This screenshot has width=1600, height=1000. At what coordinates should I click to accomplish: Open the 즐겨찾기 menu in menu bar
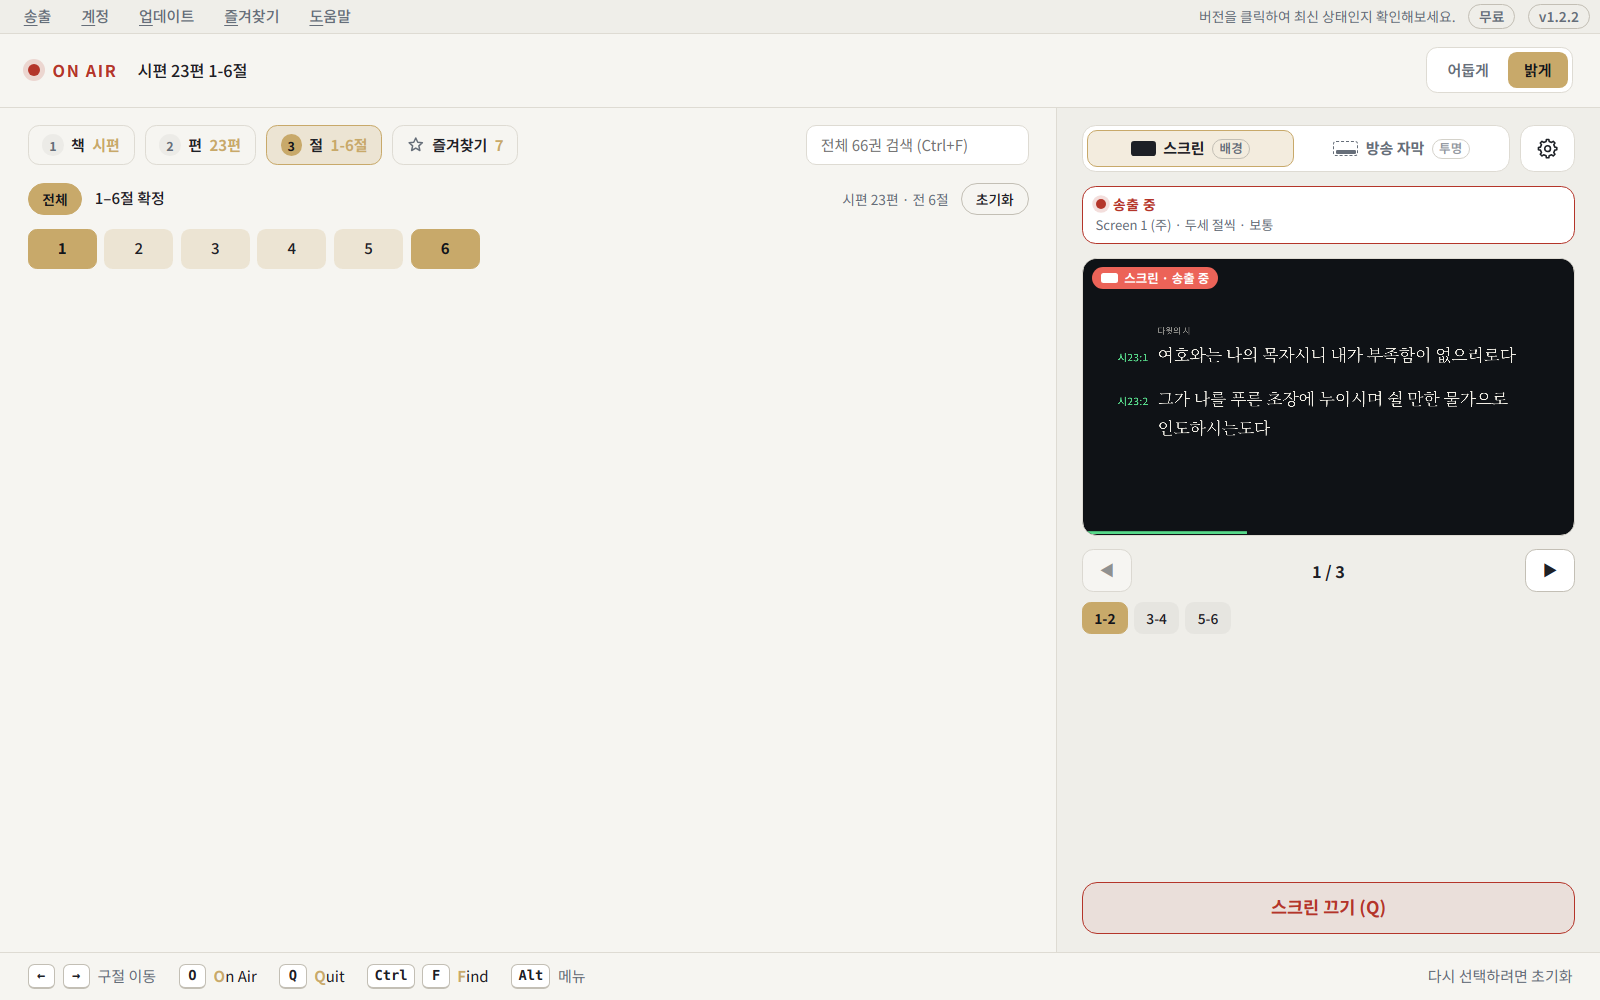(x=251, y=16)
